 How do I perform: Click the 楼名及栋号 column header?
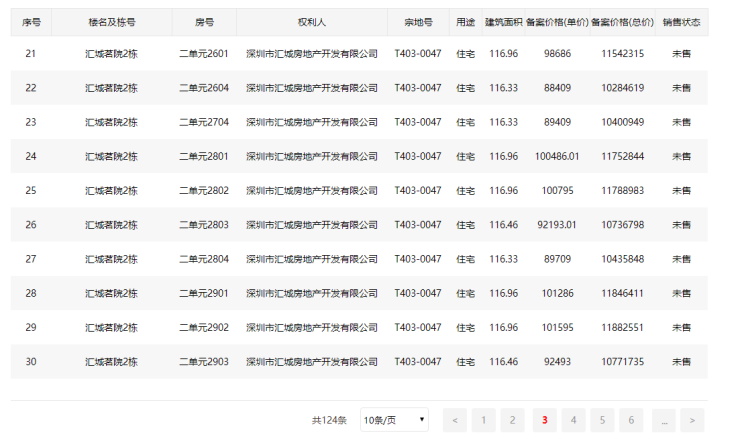click(111, 21)
